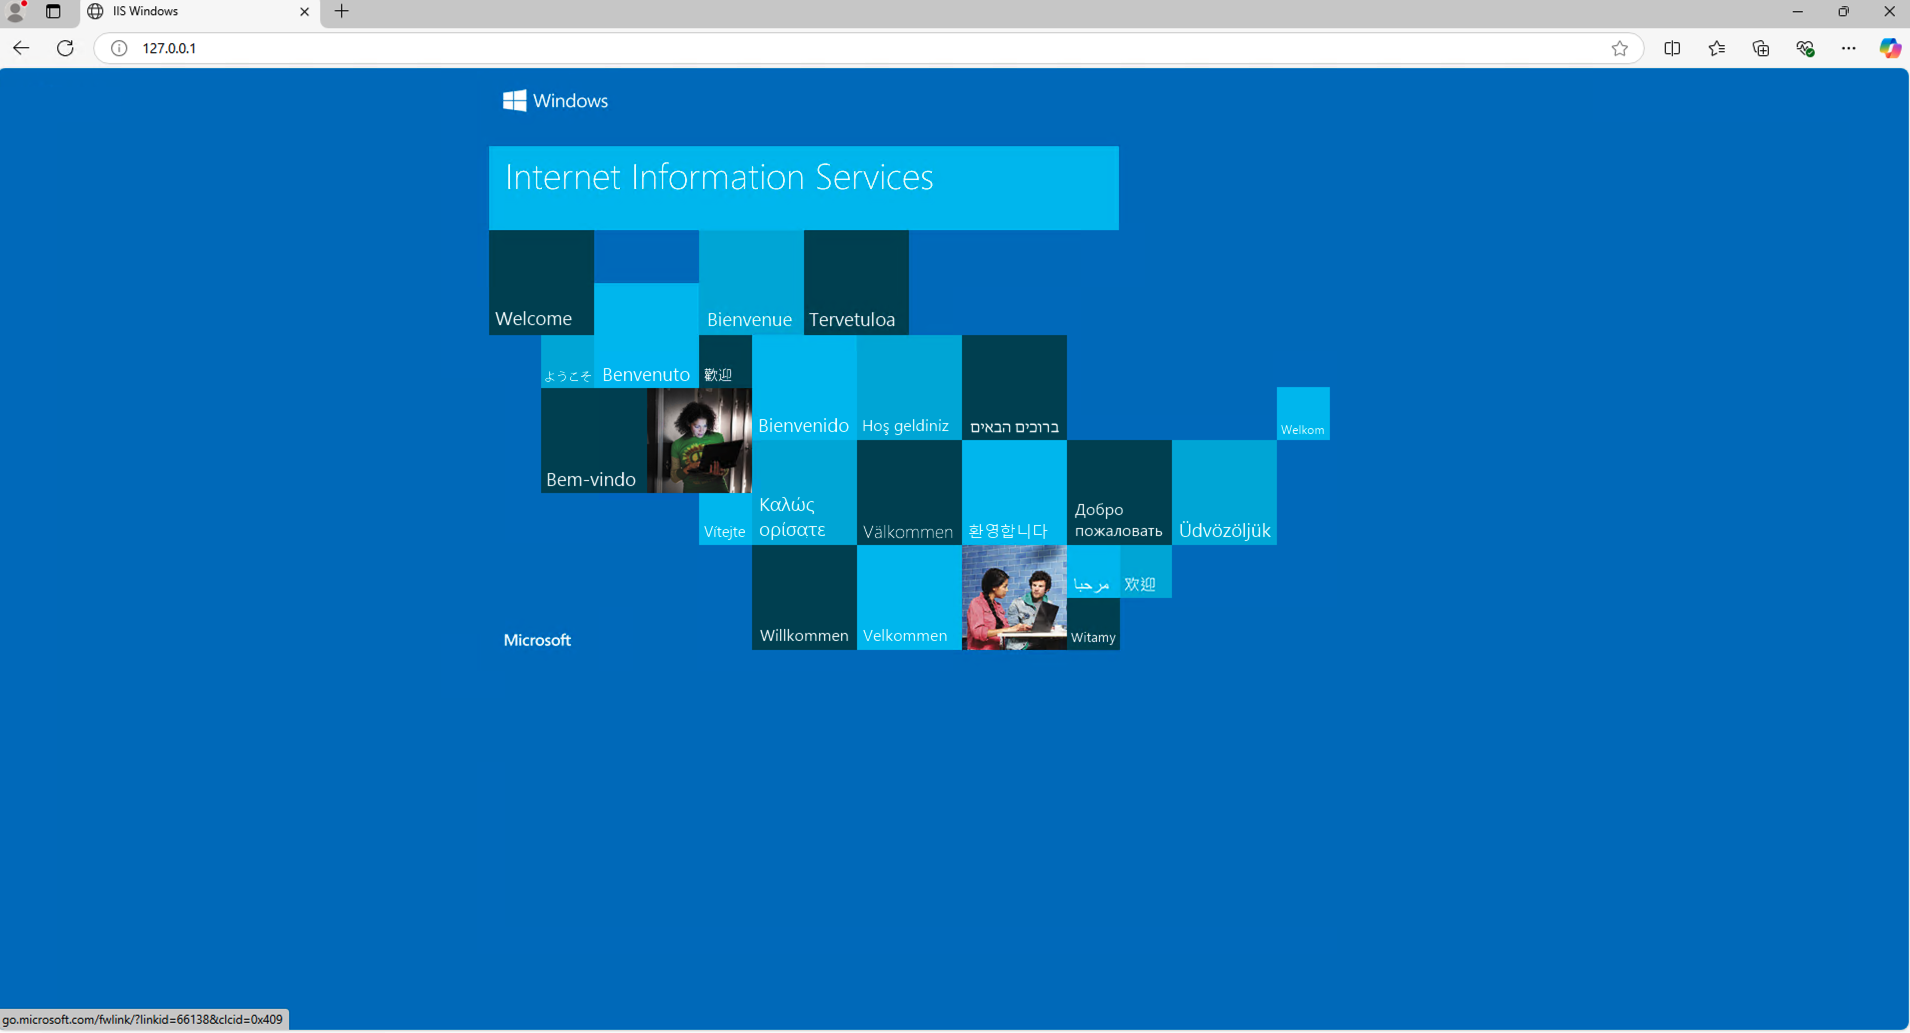Click the Bienvenido tile
Viewport: 1910px width, 1033px height.
click(804, 387)
